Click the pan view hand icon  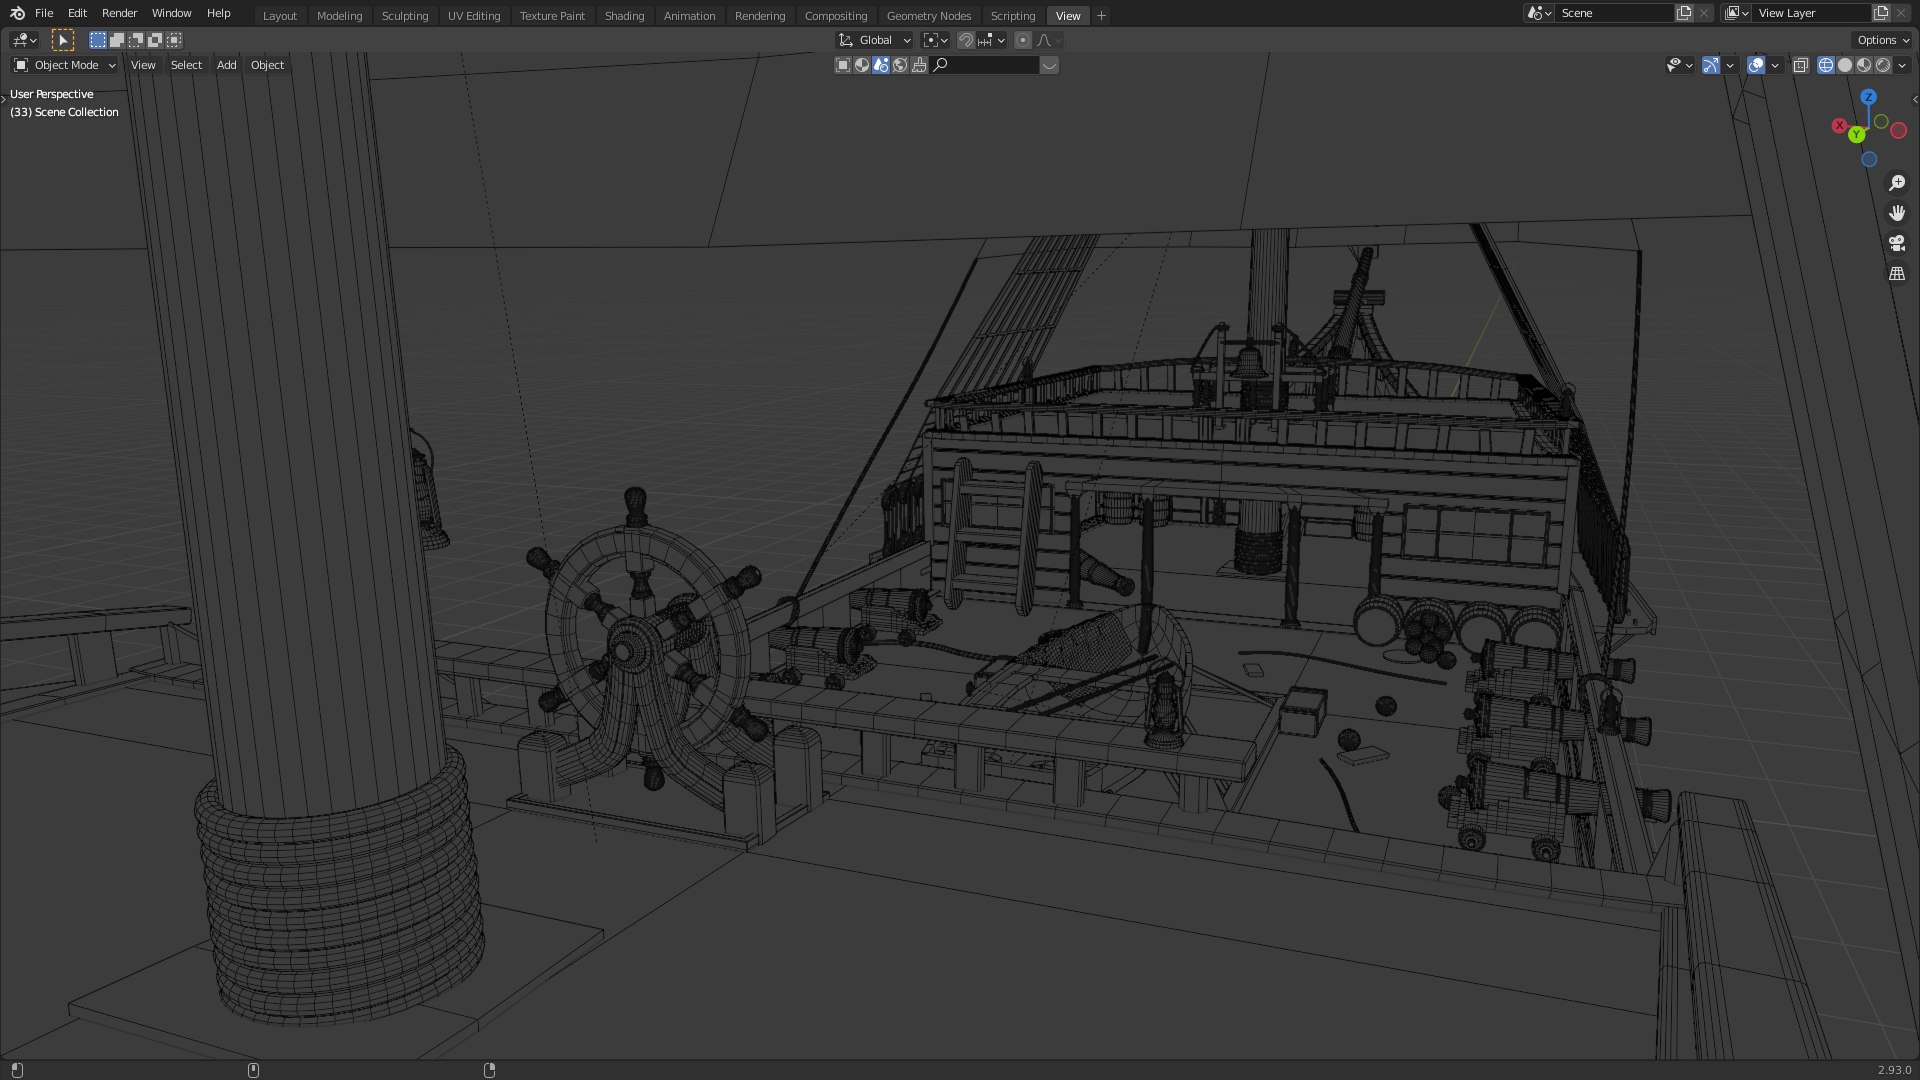pos(1896,213)
